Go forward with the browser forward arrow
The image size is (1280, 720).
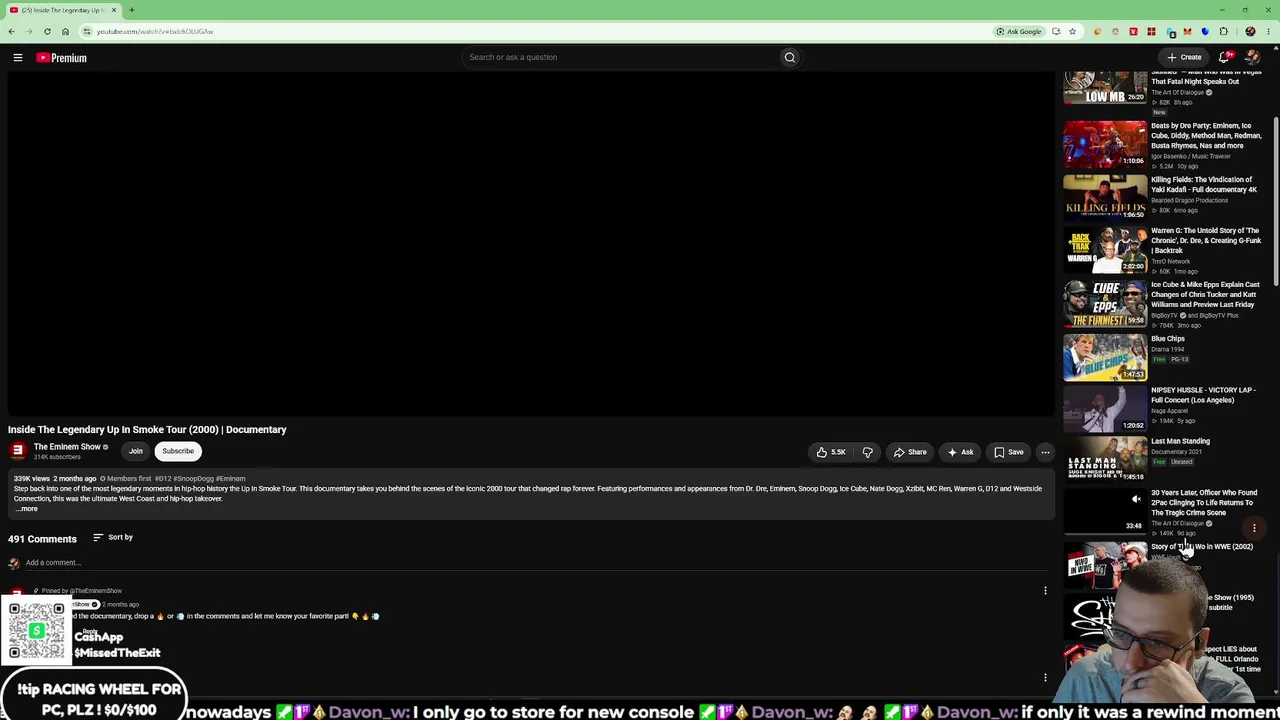click(x=29, y=31)
